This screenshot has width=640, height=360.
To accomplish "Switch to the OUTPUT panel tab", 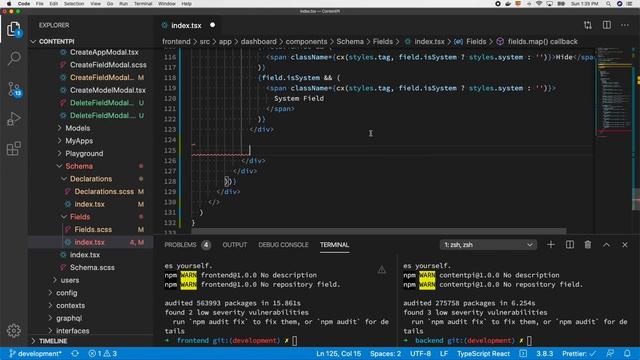I will [235, 245].
